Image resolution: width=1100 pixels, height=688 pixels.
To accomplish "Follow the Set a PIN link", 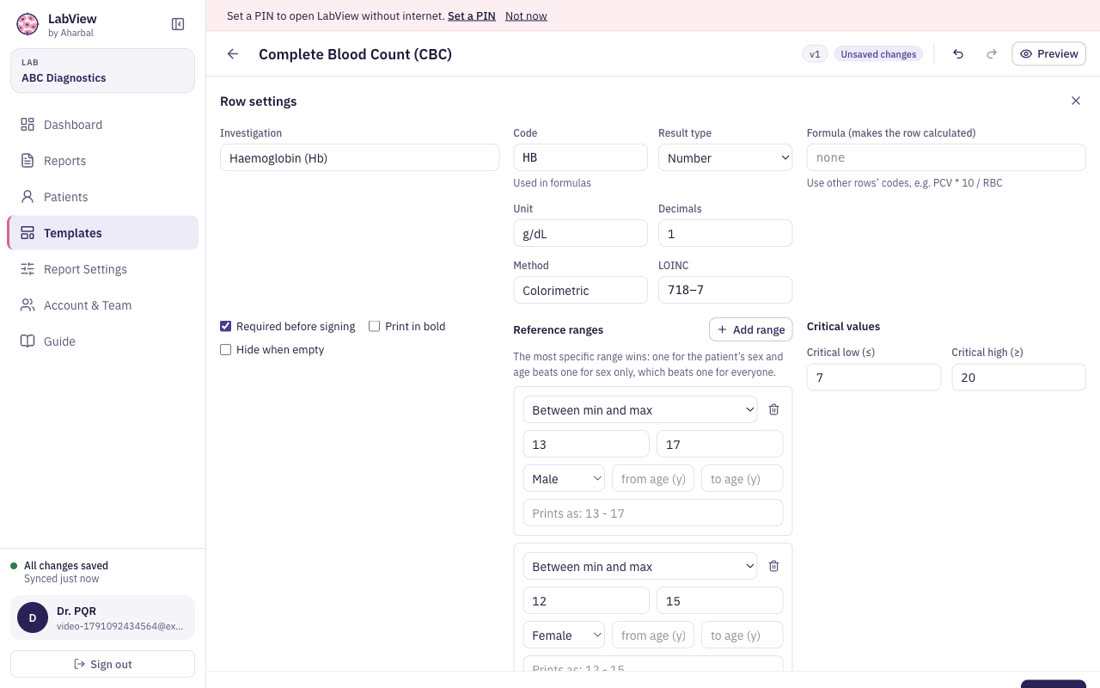I will [x=471, y=15].
